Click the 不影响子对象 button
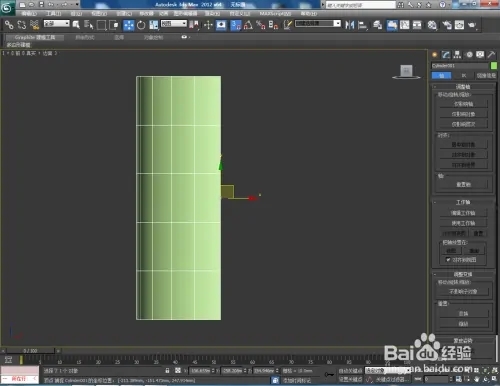 tap(463, 291)
